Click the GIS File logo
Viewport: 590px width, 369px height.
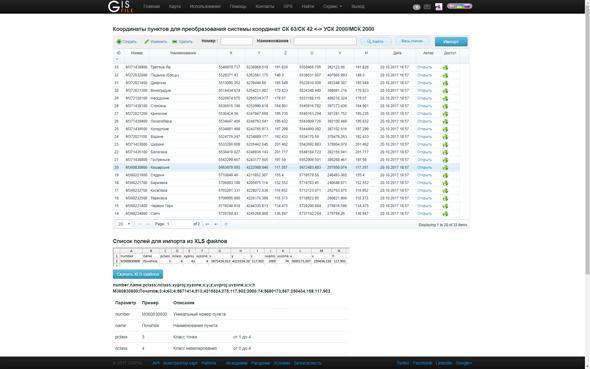[x=120, y=6]
